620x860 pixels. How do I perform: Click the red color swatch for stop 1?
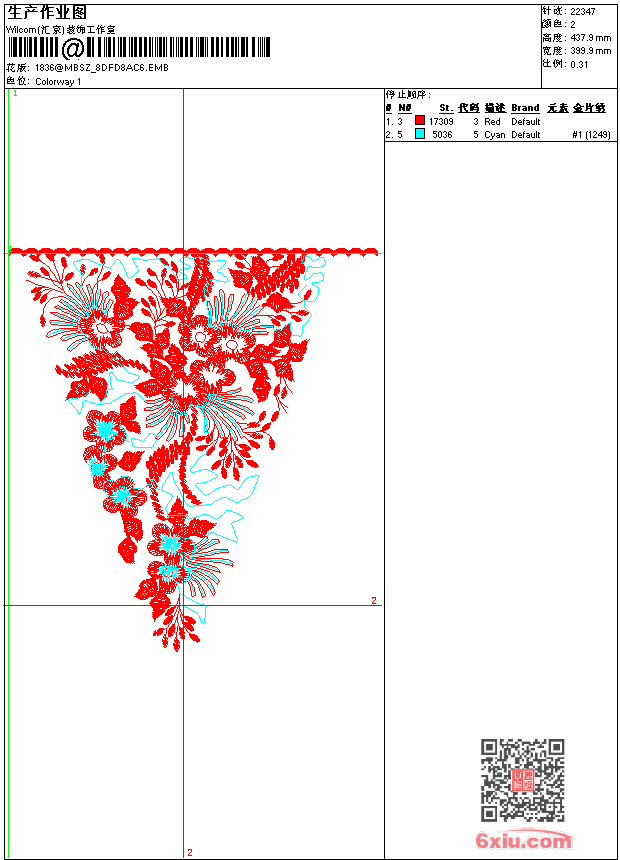coord(420,120)
